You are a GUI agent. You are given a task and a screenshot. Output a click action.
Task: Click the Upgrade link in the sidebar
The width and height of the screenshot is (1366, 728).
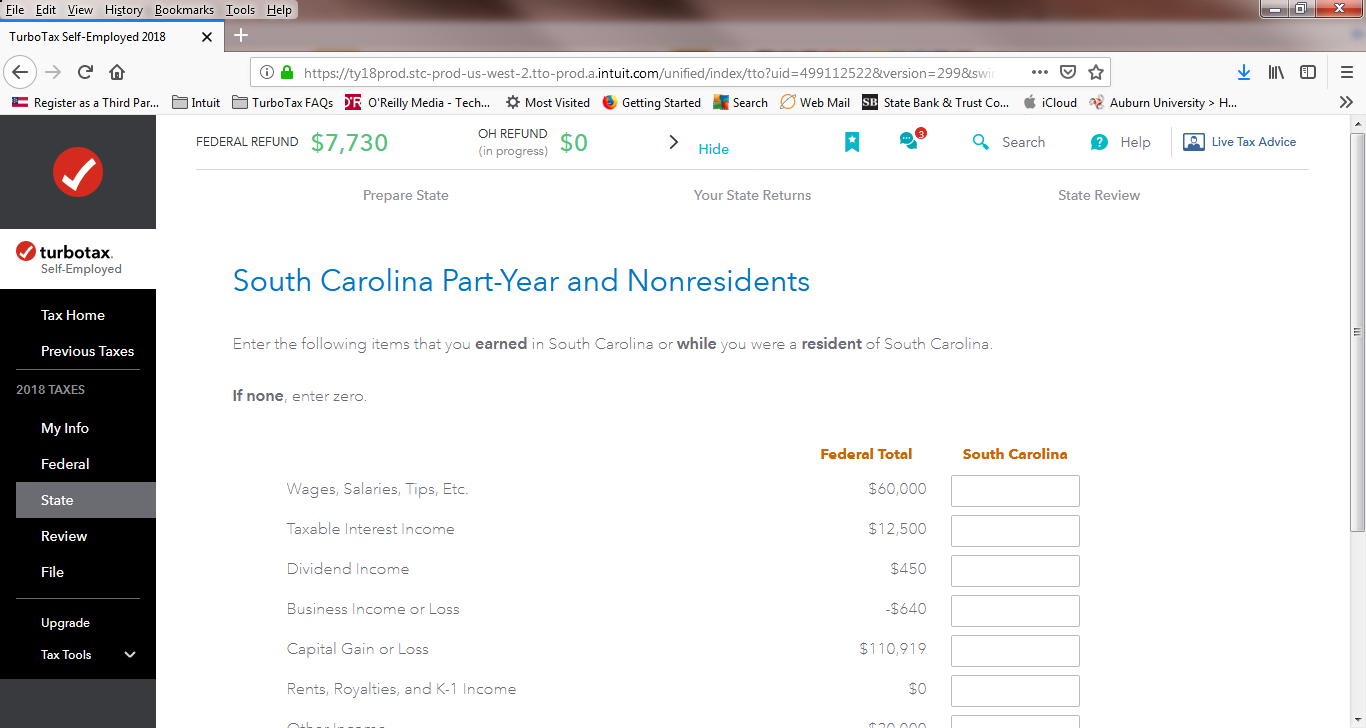click(x=65, y=622)
